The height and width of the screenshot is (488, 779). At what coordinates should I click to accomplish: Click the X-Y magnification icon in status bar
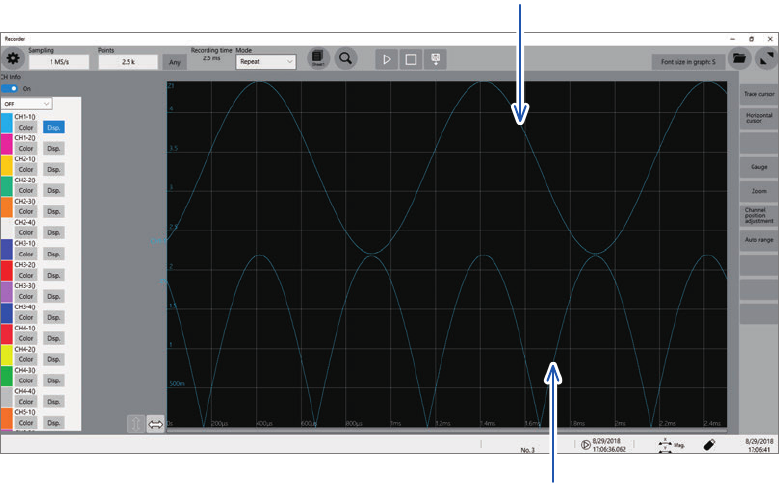pos(670,445)
